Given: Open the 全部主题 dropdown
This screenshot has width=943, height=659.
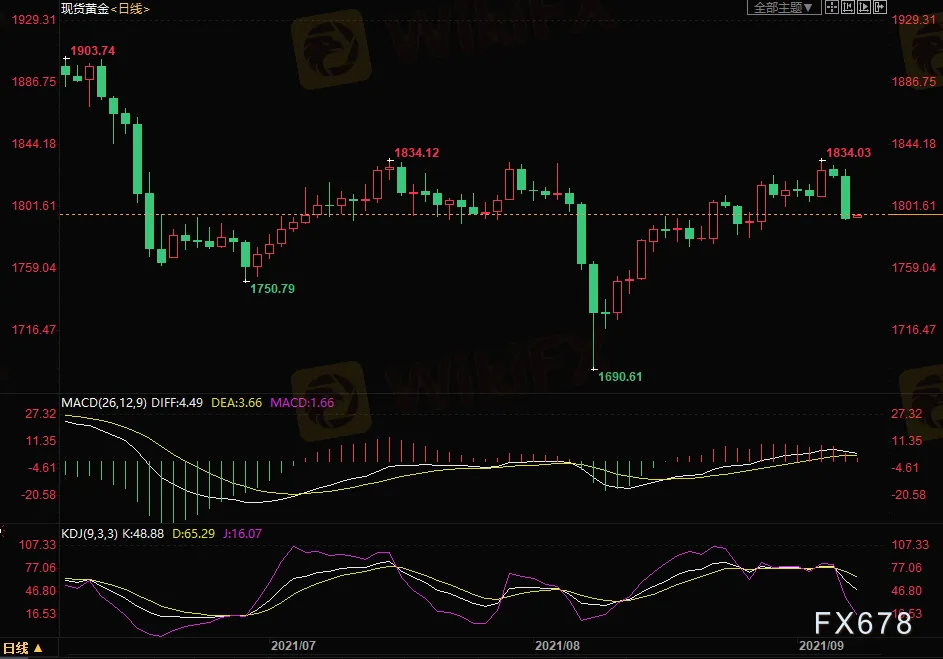Looking at the screenshot, I should (x=783, y=7).
